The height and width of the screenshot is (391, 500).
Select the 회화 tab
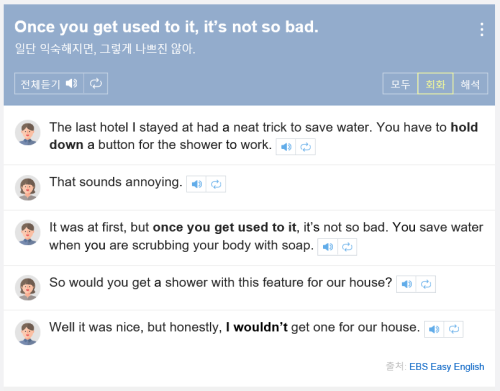point(435,84)
